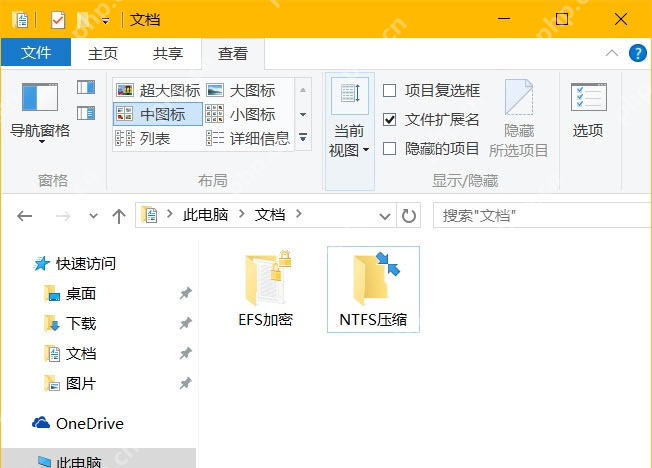Screen dimensions: 652x468
Task: Click the title bar document folder icon
Action: point(20,20)
